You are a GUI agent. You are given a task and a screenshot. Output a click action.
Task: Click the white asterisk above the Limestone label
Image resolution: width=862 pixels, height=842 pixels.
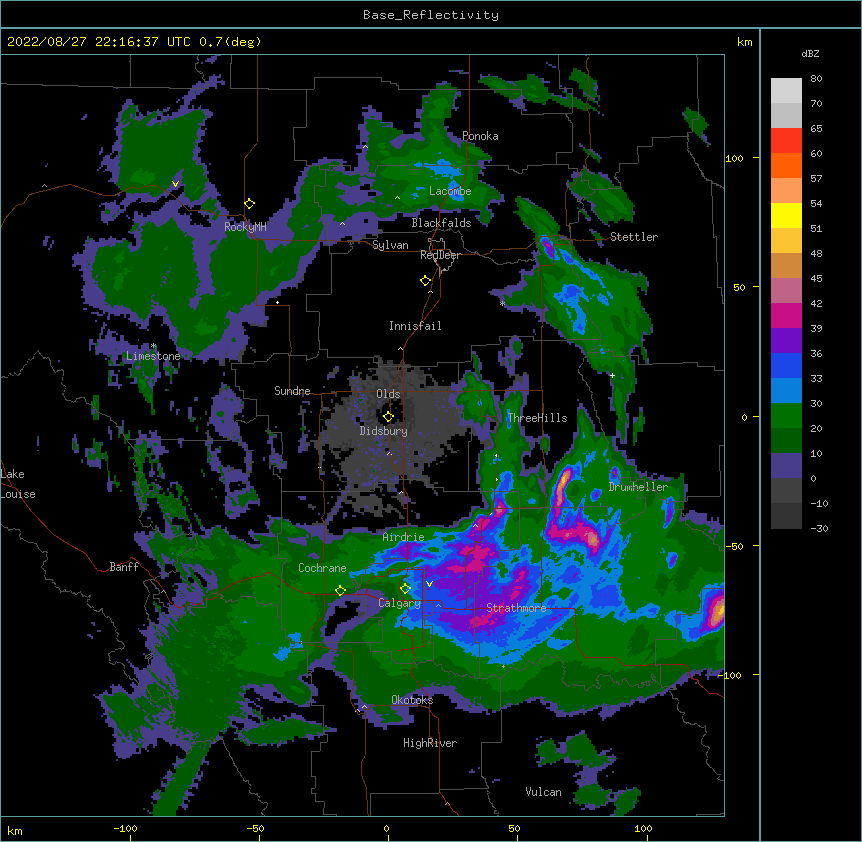(x=153, y=346)
